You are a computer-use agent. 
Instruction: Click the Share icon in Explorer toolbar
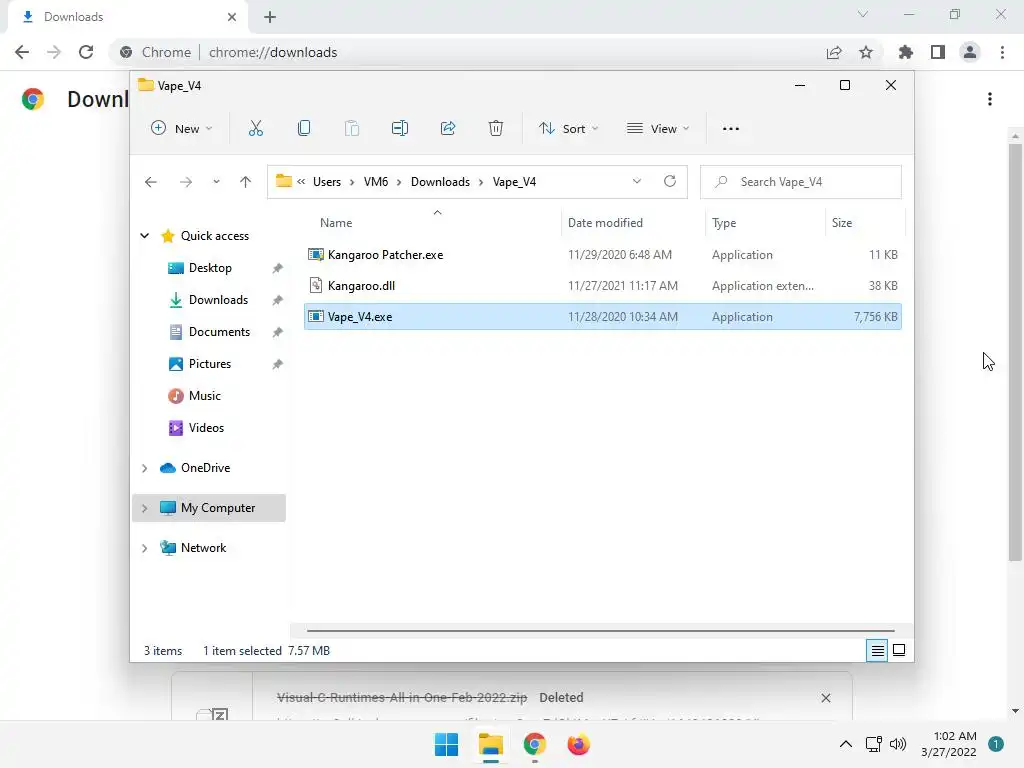[448, 129]
